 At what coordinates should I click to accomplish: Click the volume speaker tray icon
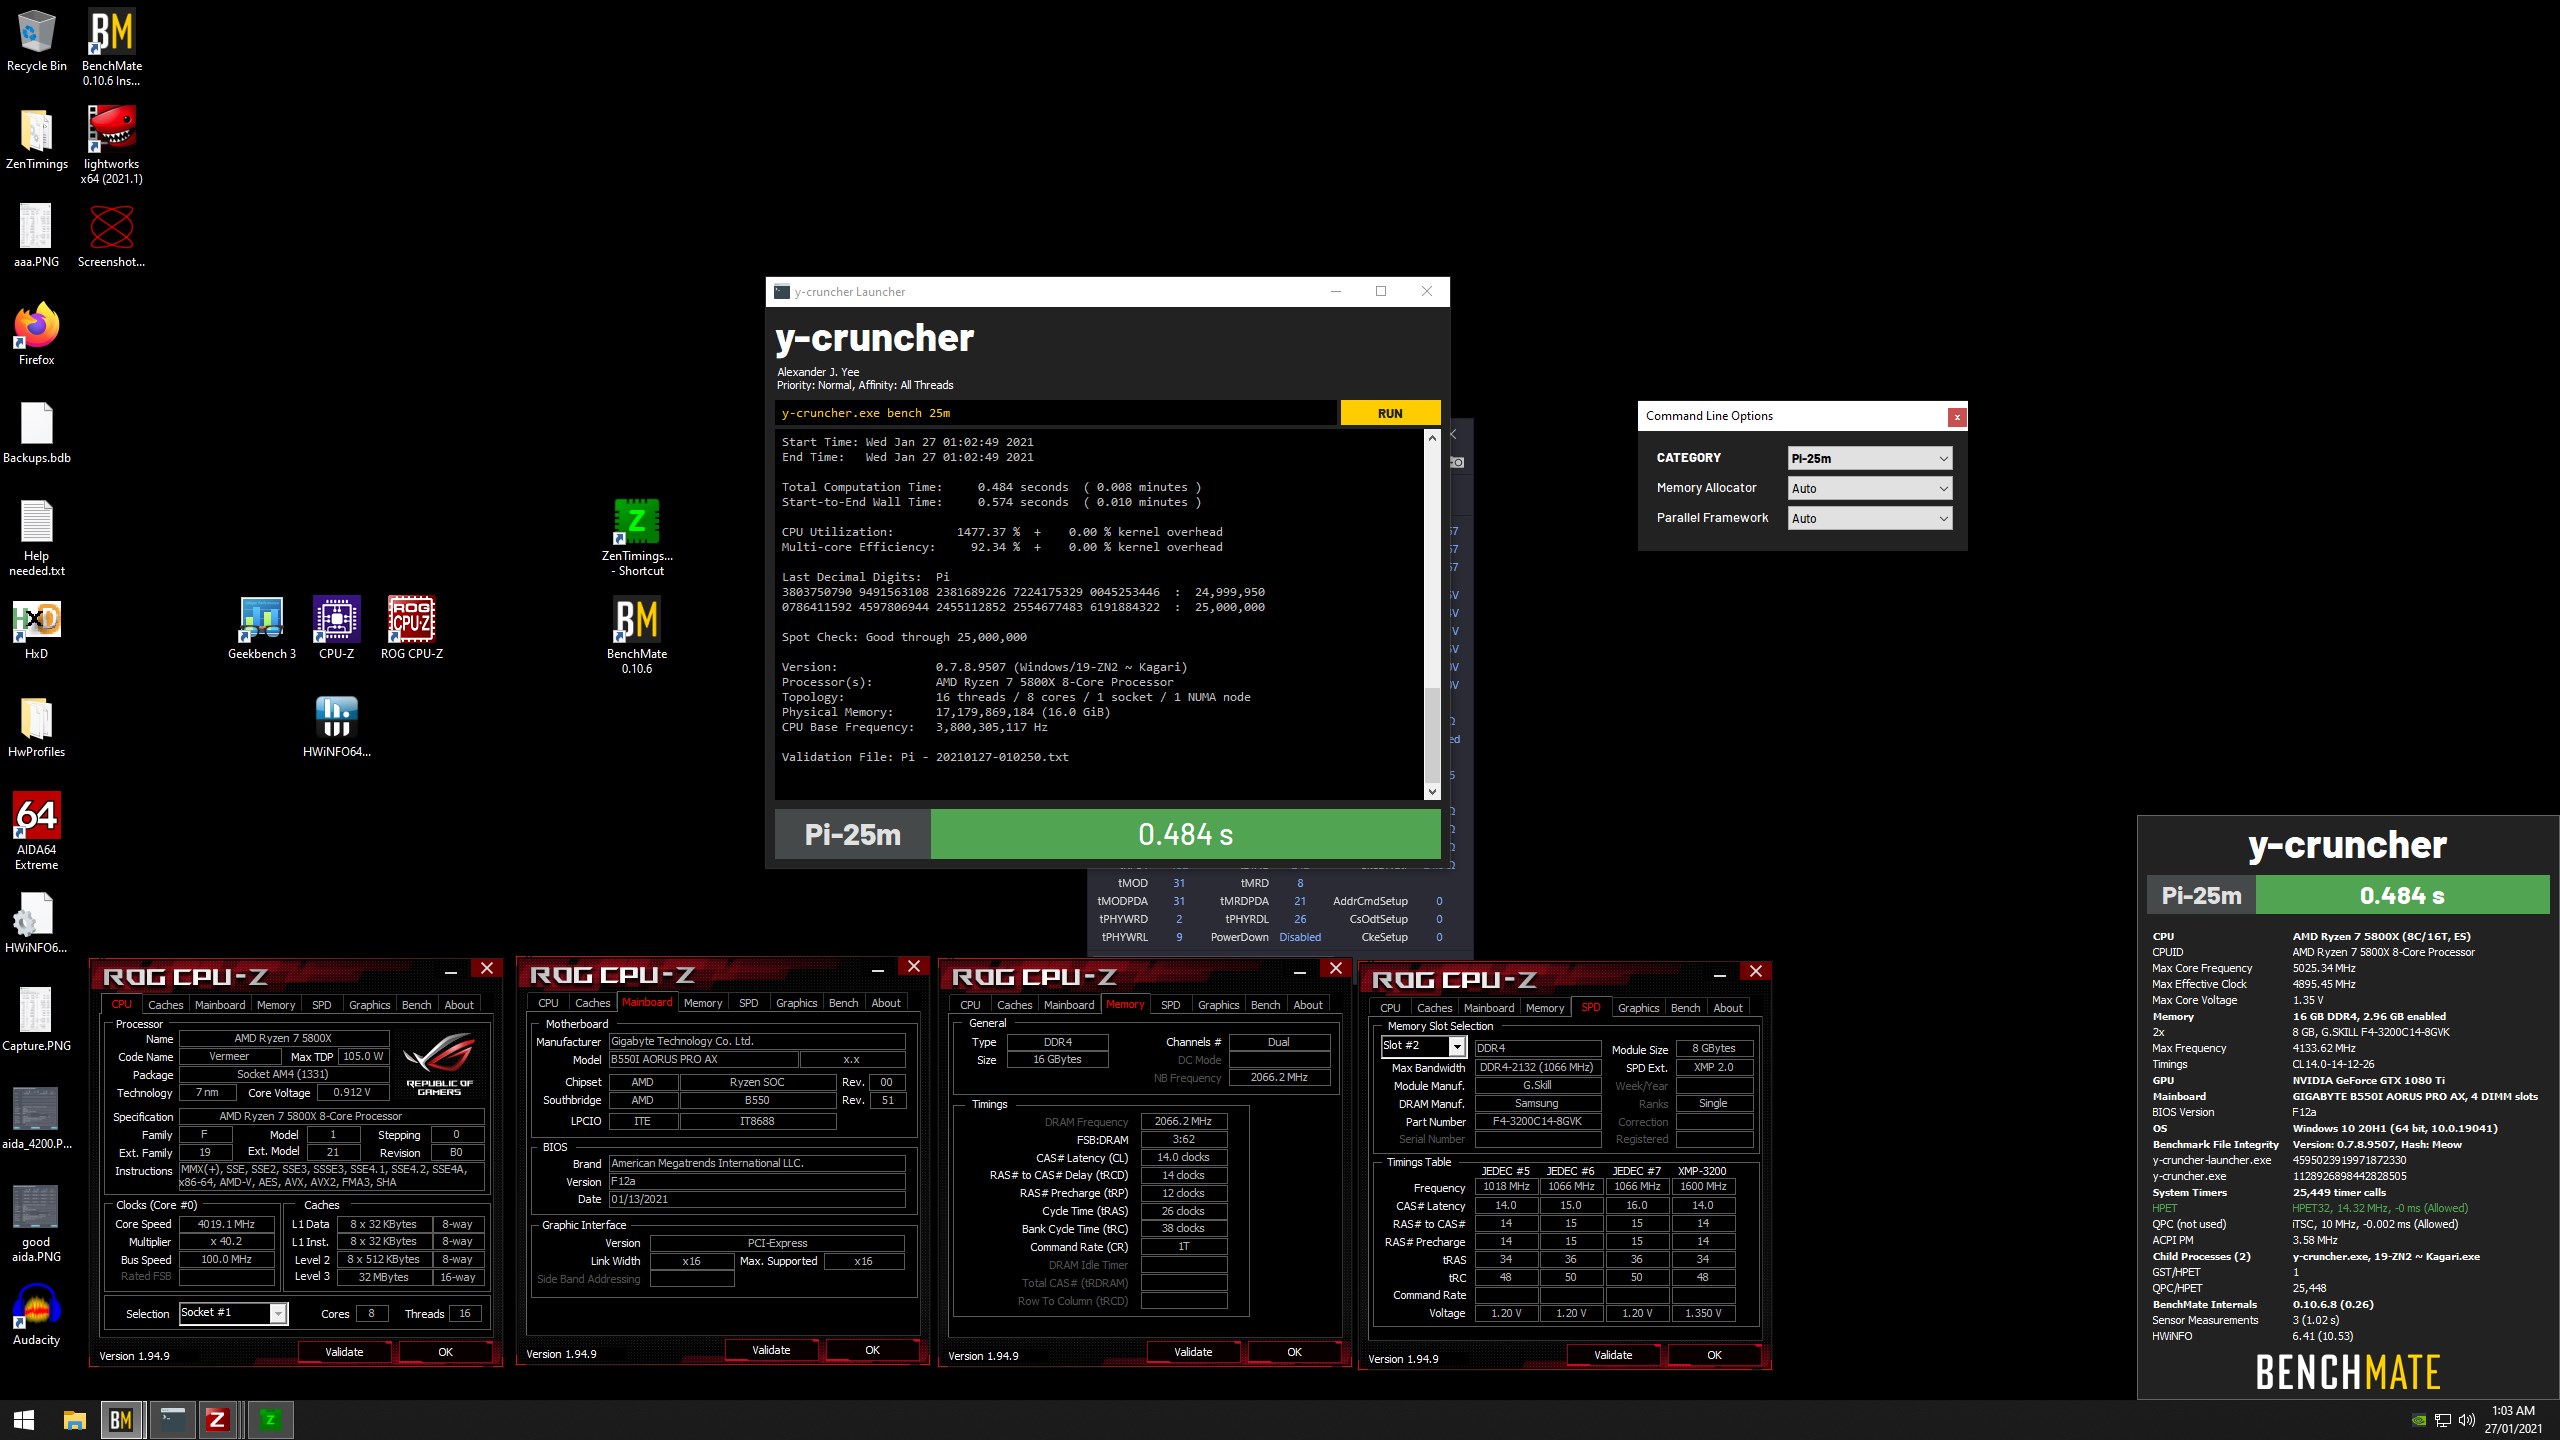click(x=2467, y=1420)
